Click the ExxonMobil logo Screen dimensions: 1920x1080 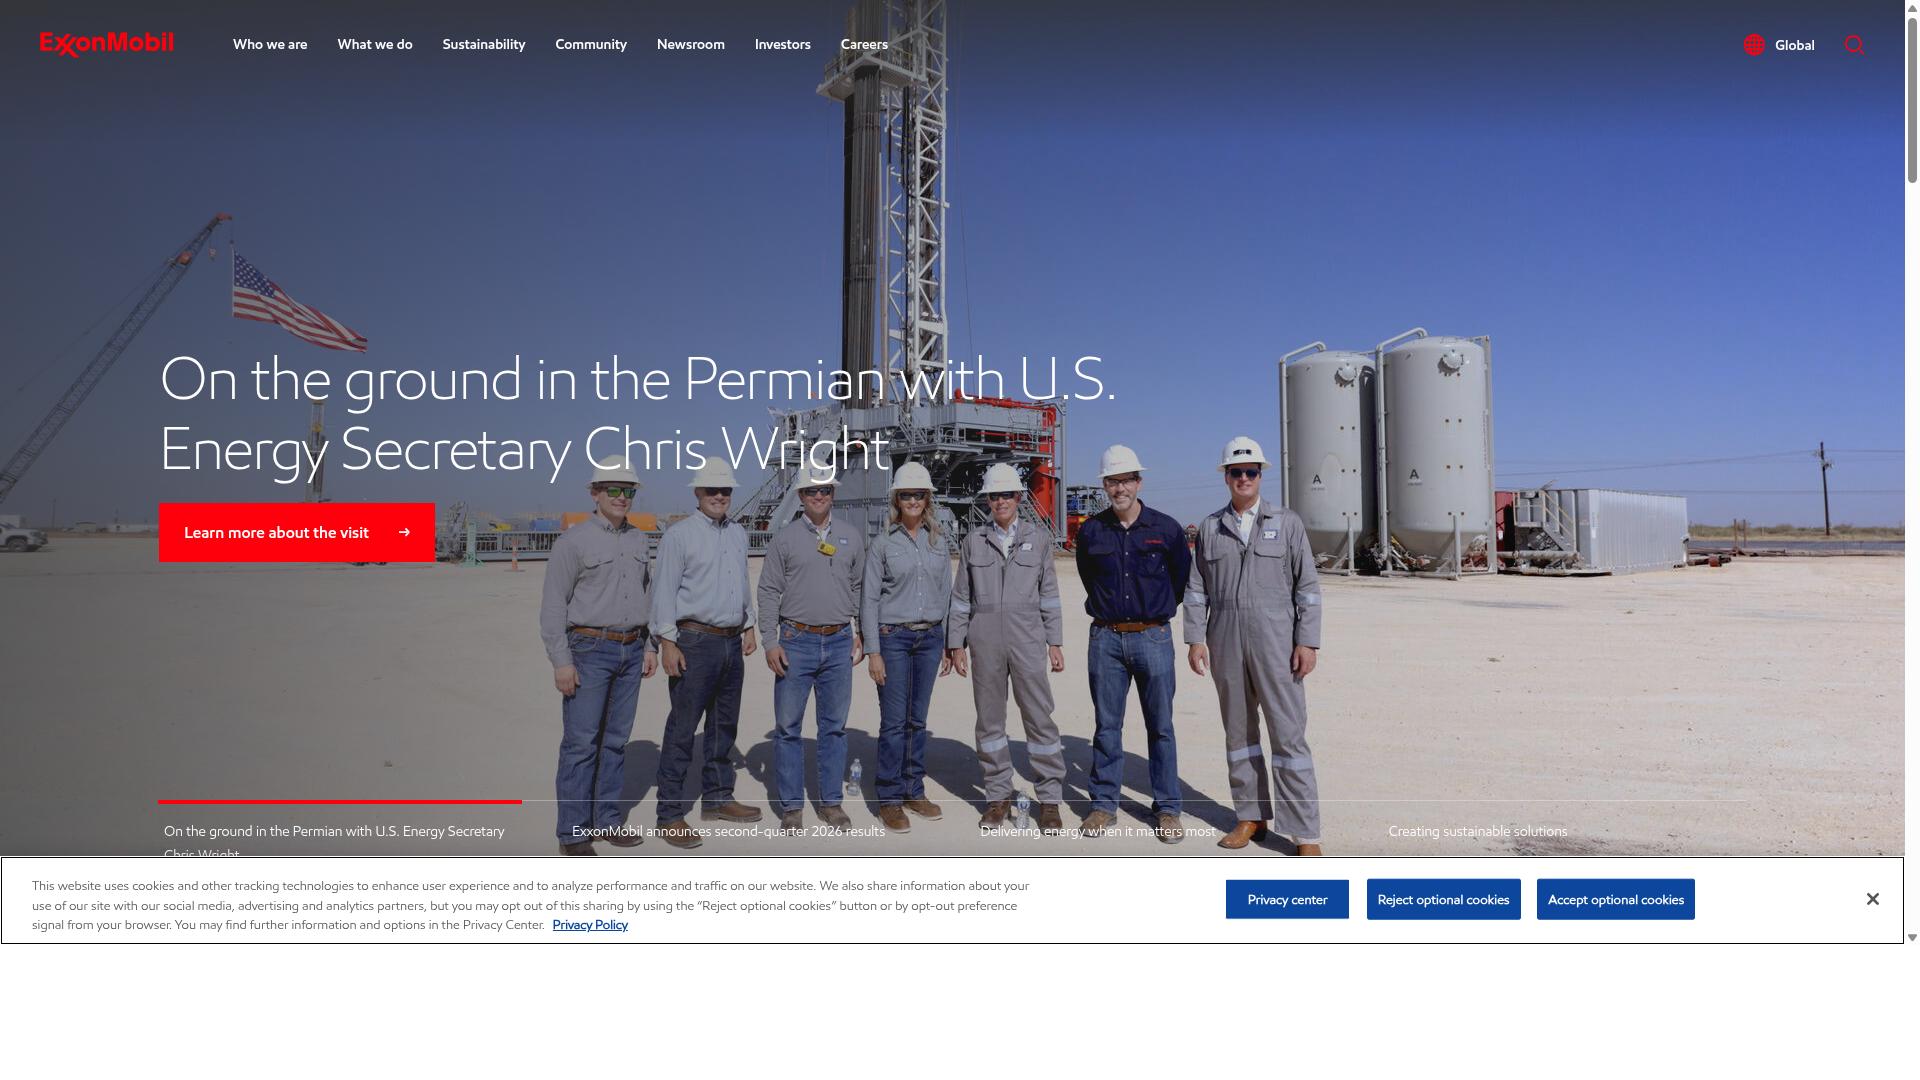tap(107, 44)
